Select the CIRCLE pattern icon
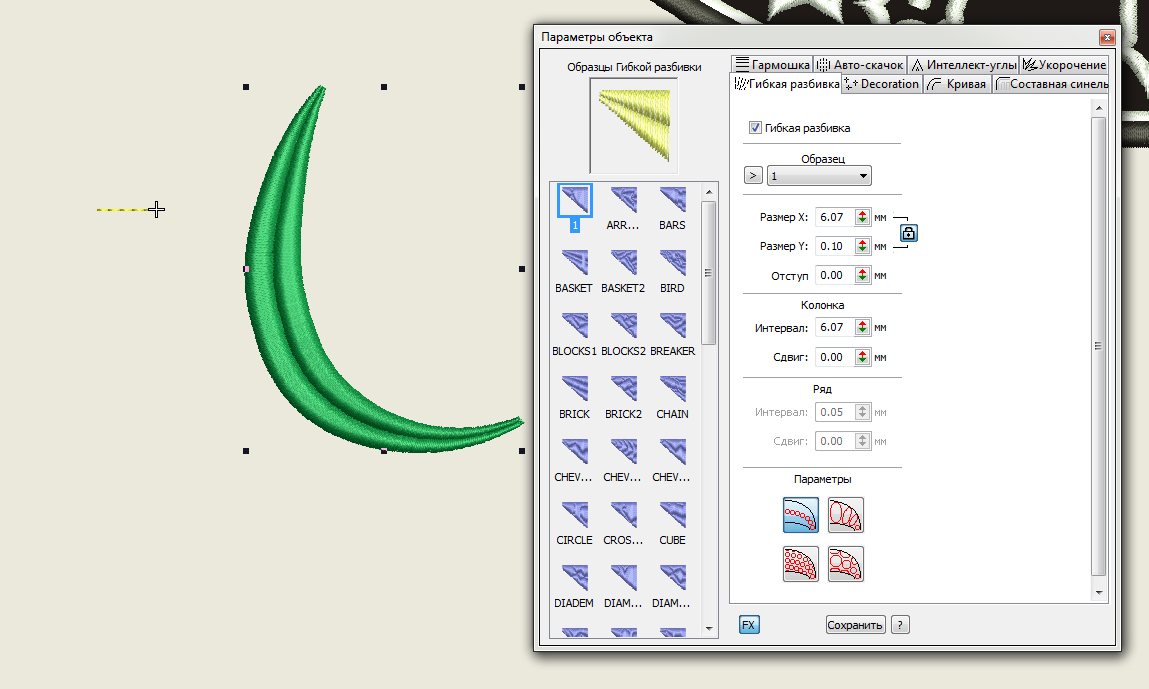Image resolution: width=1149 pixels, height=689 pixels. click(574, 515)
